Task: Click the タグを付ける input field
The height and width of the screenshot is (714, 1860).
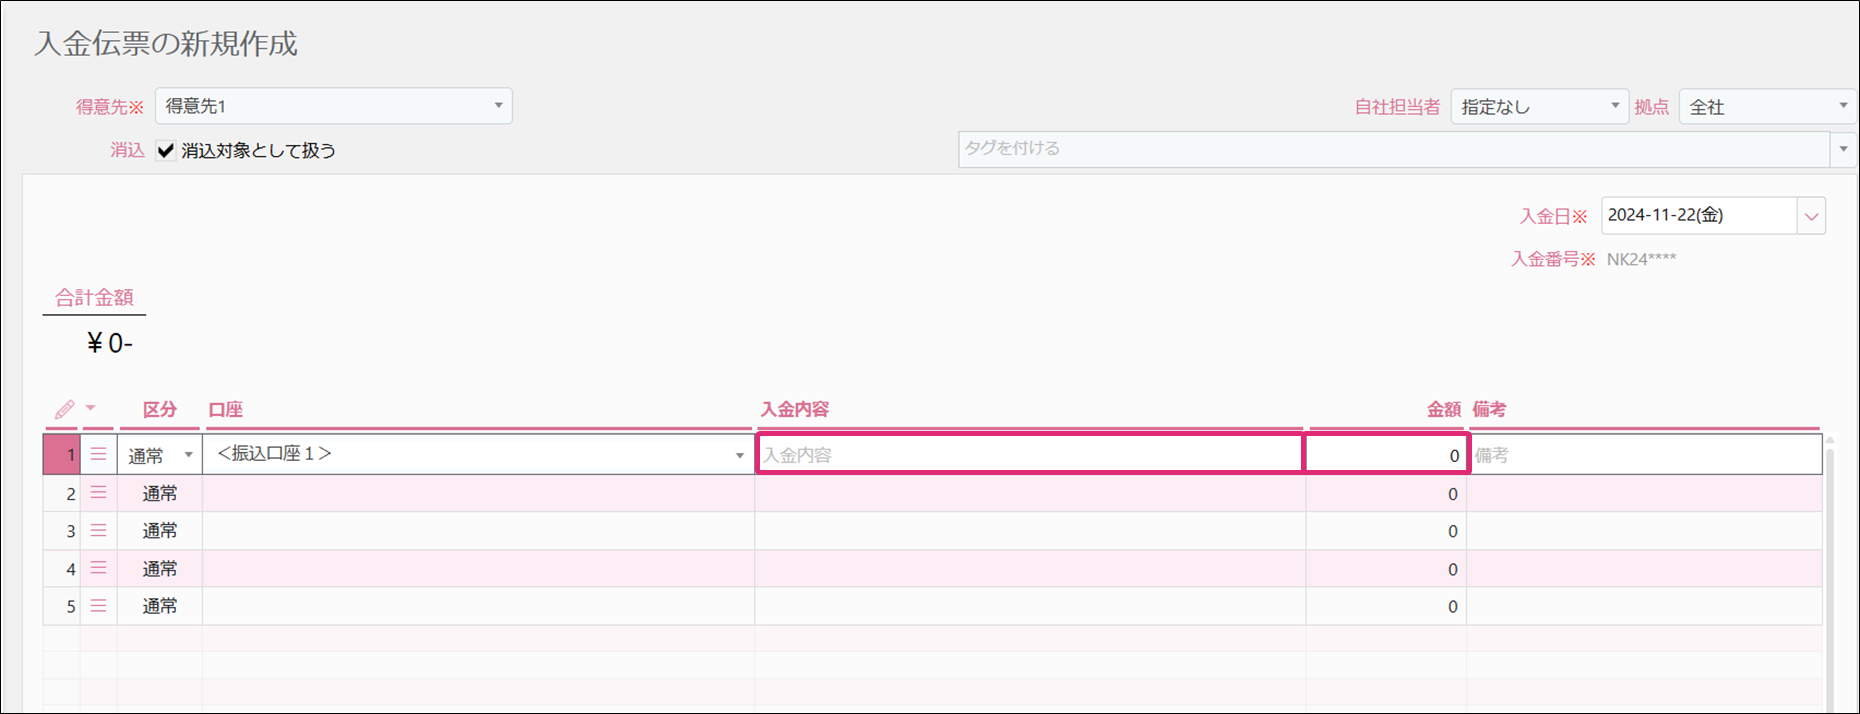Action: click(x=1393, y=149)
